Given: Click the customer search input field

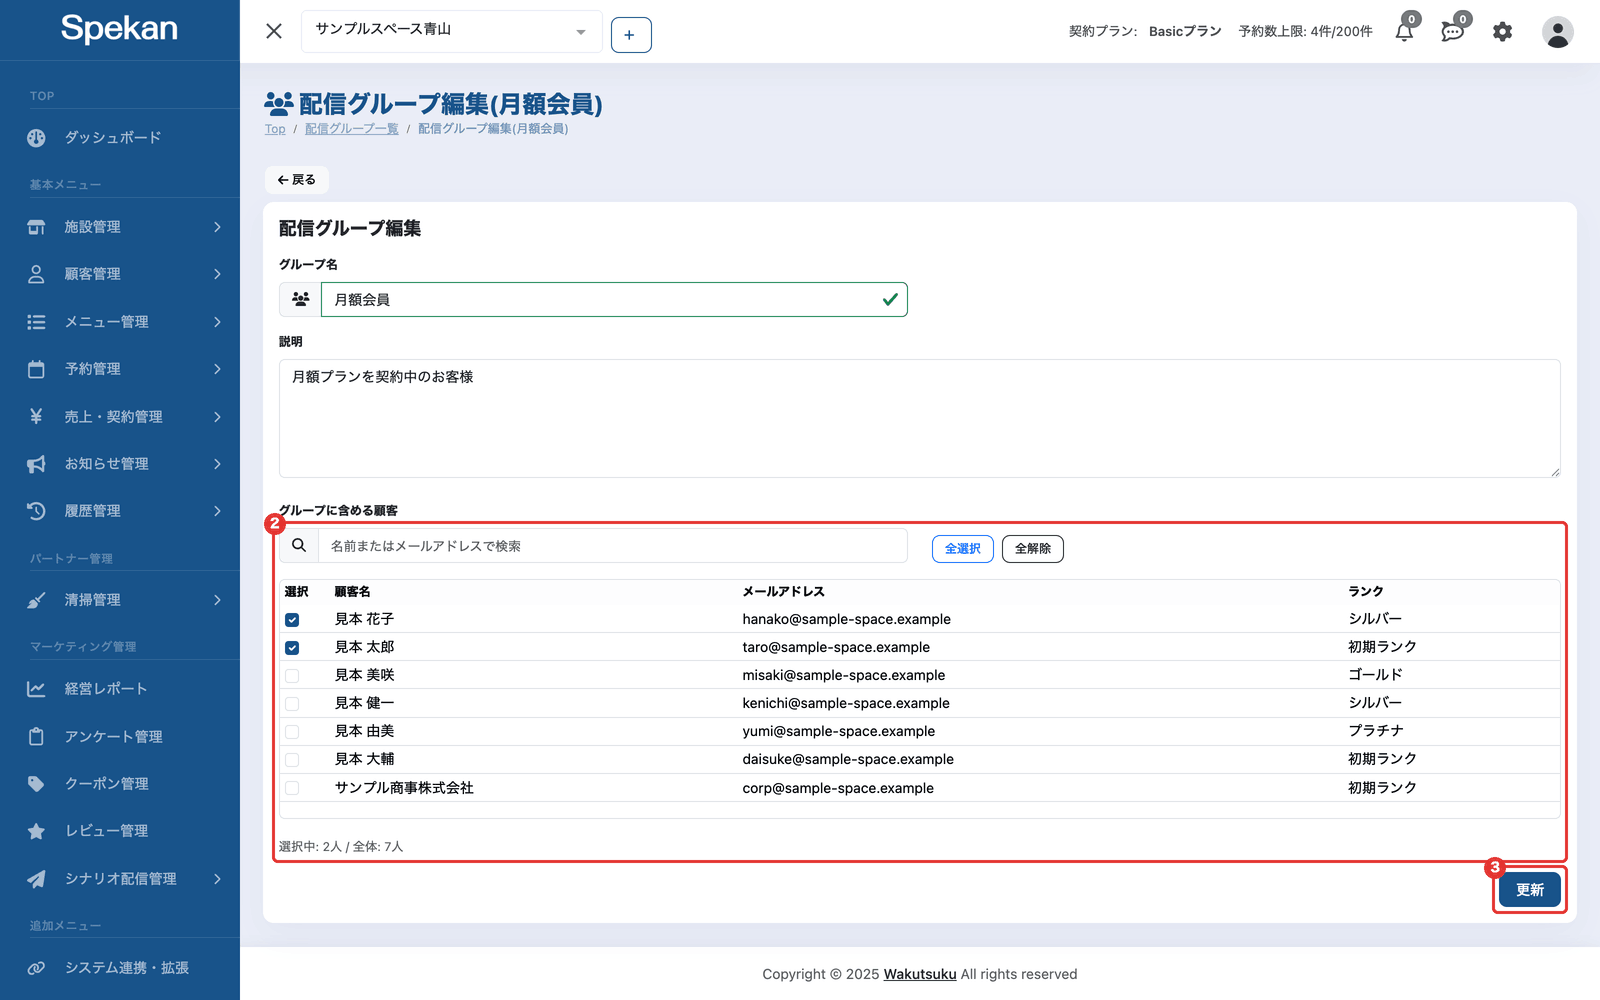Looking at the screenshot, I should click(613, 546).
